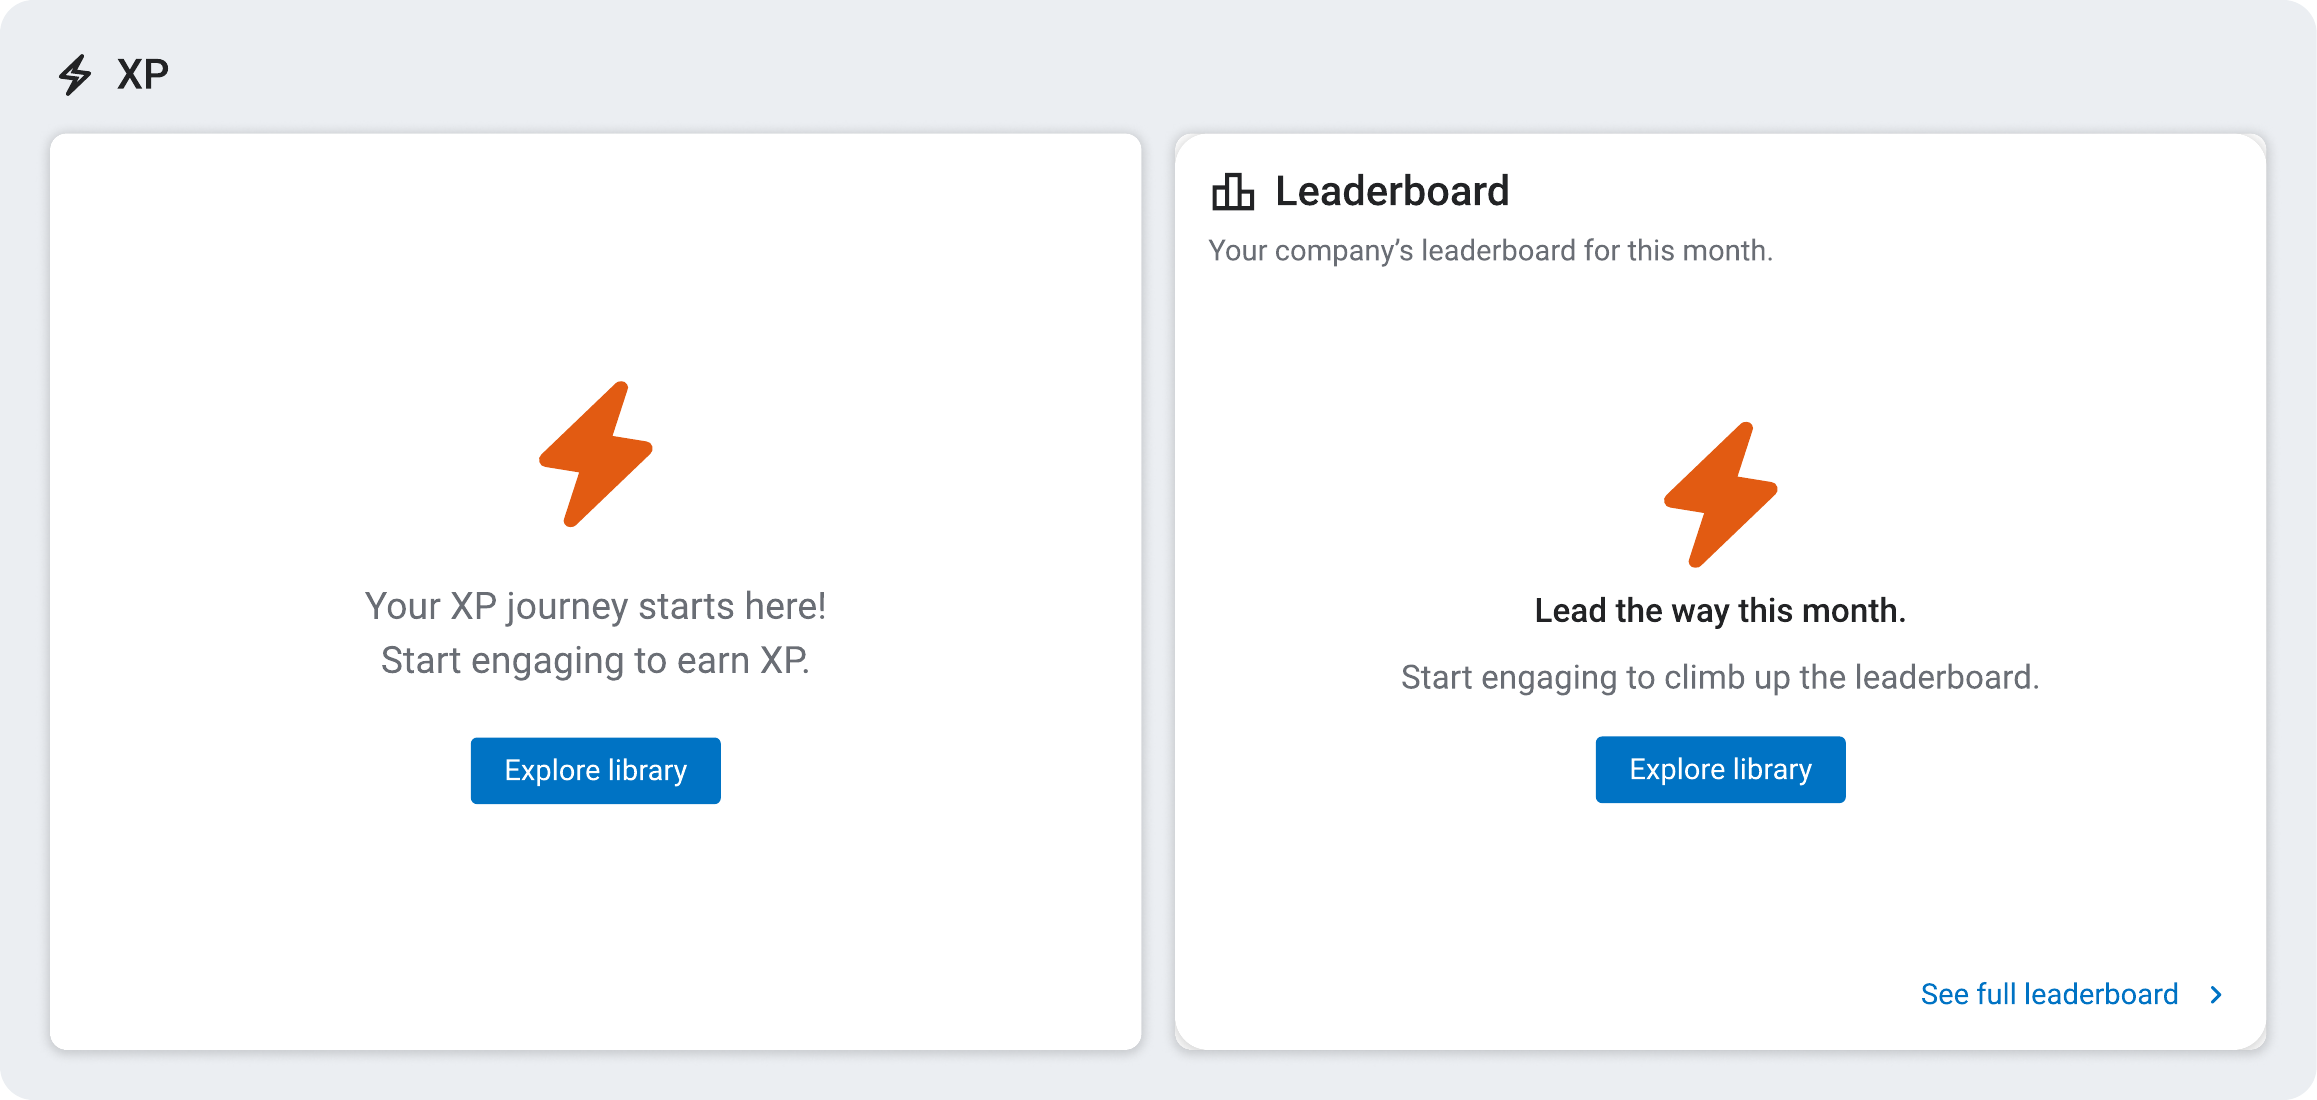This screenshot has width=2317, height=1100.
Task: Click Explore library button in XP card
Action: click(x=596, y=771)
